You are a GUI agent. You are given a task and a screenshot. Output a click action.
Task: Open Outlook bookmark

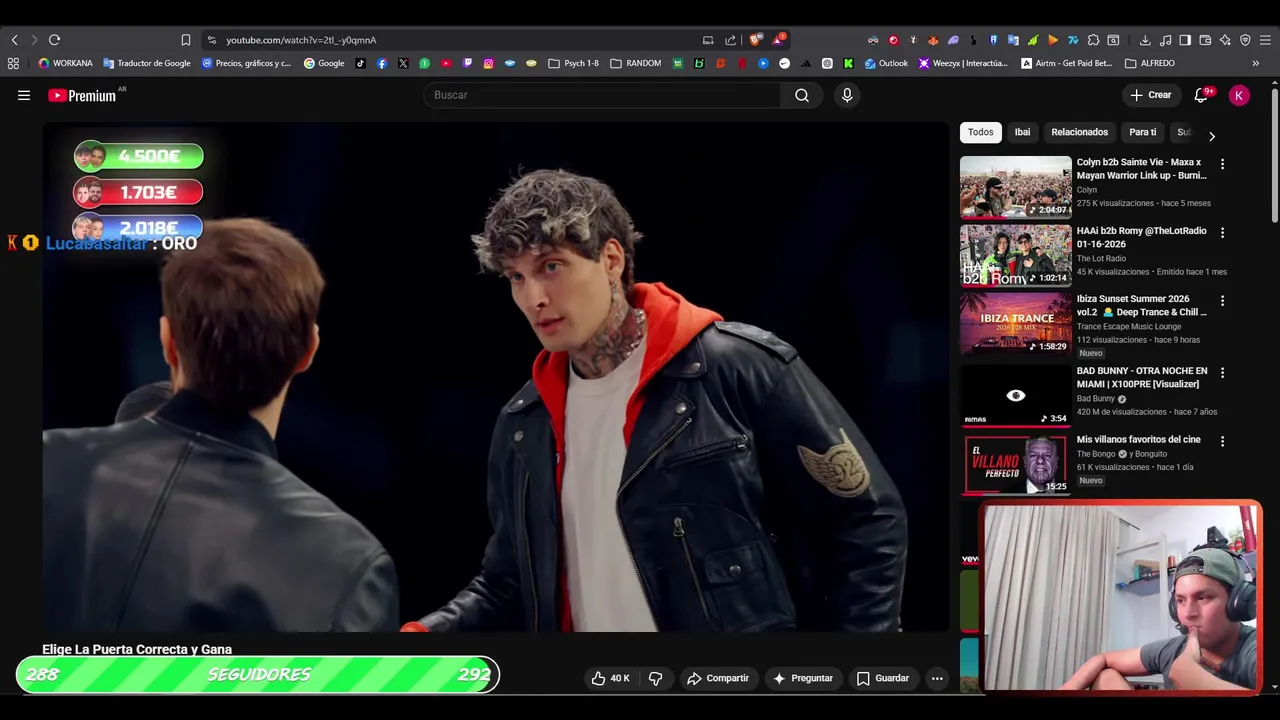[886, 63]
